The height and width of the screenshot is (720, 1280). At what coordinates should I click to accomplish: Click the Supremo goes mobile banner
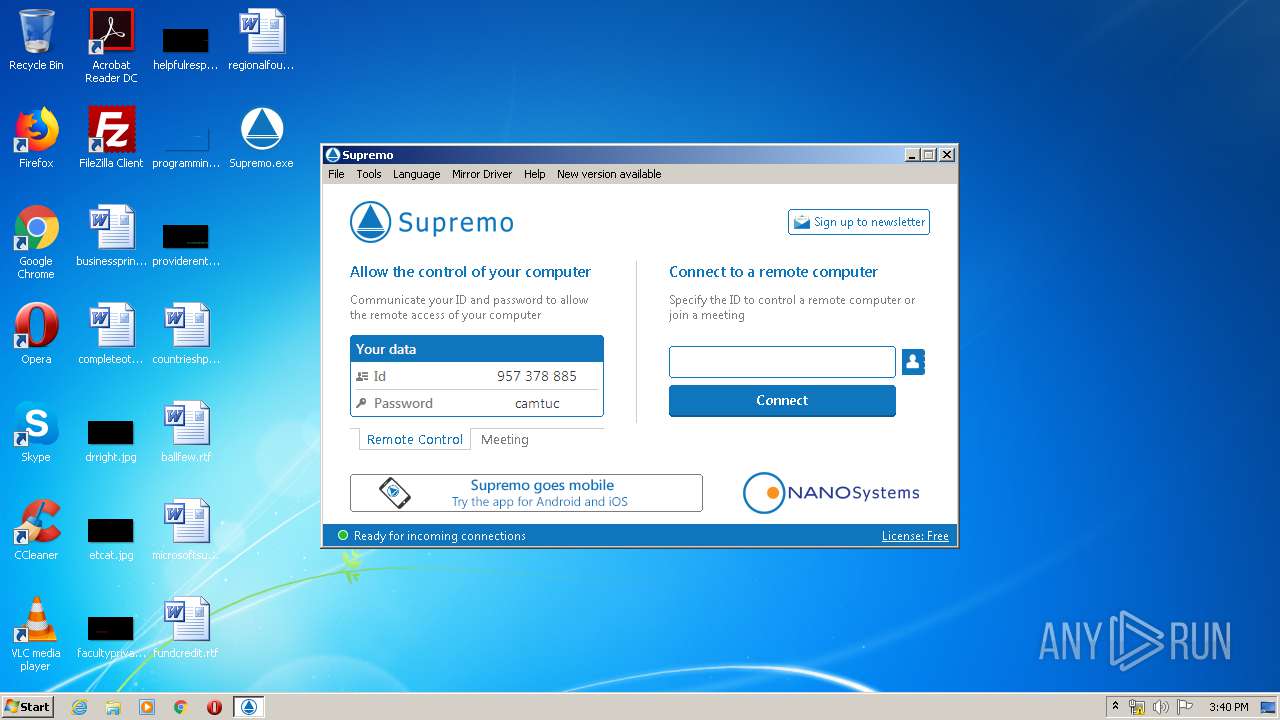tap(526, 493)
